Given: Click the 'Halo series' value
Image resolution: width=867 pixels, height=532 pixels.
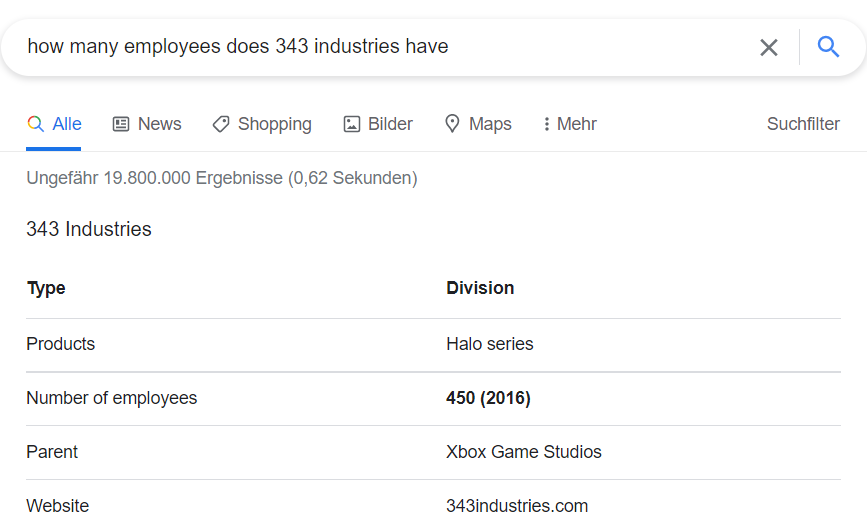Looking at the screenshot, I should coord(490,344).
